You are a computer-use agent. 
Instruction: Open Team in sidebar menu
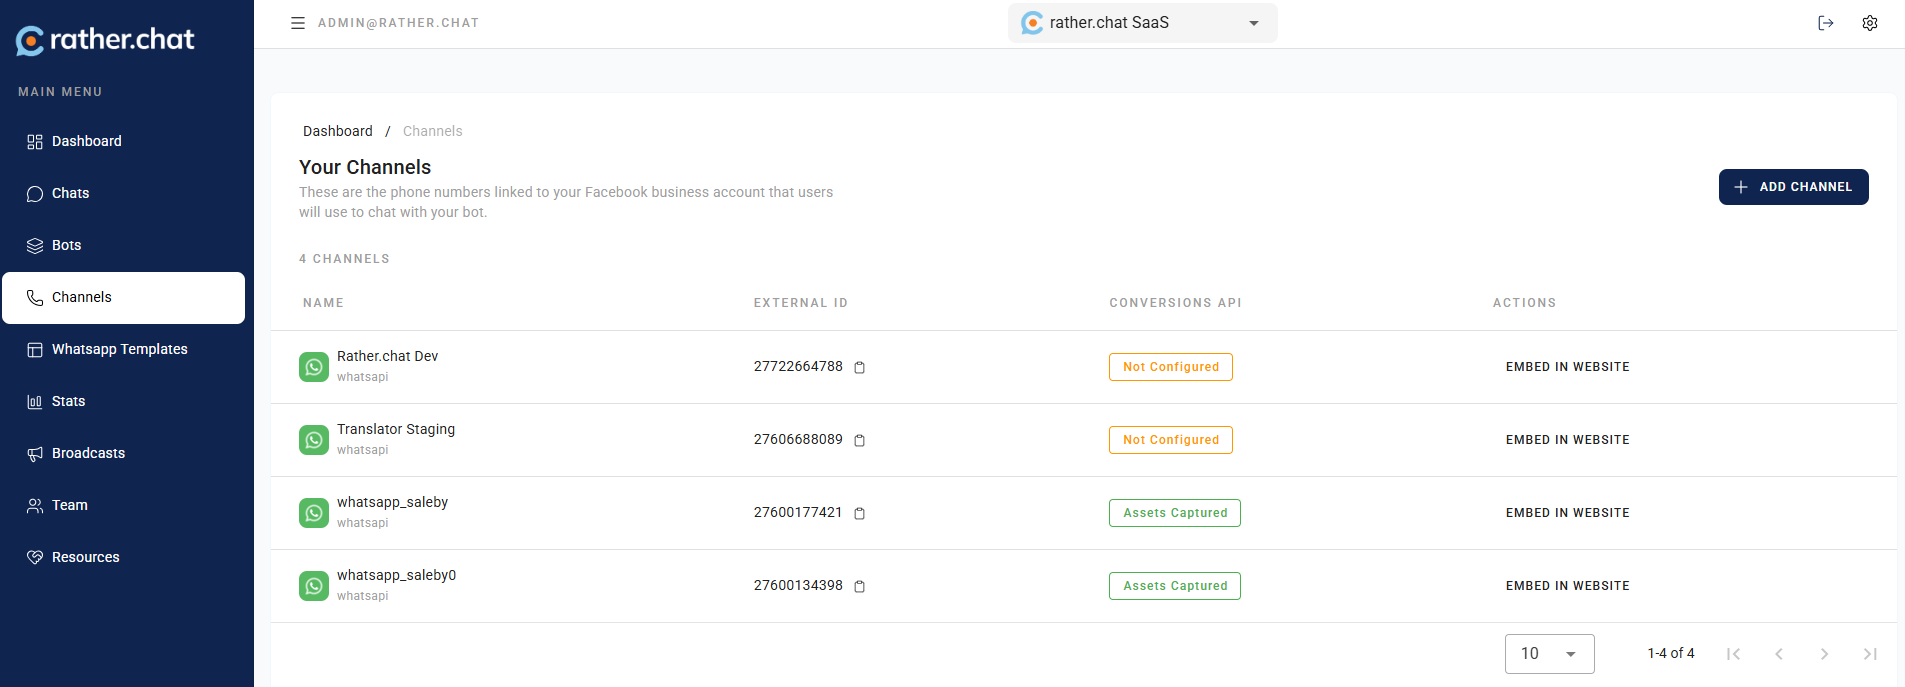[124, 505]
